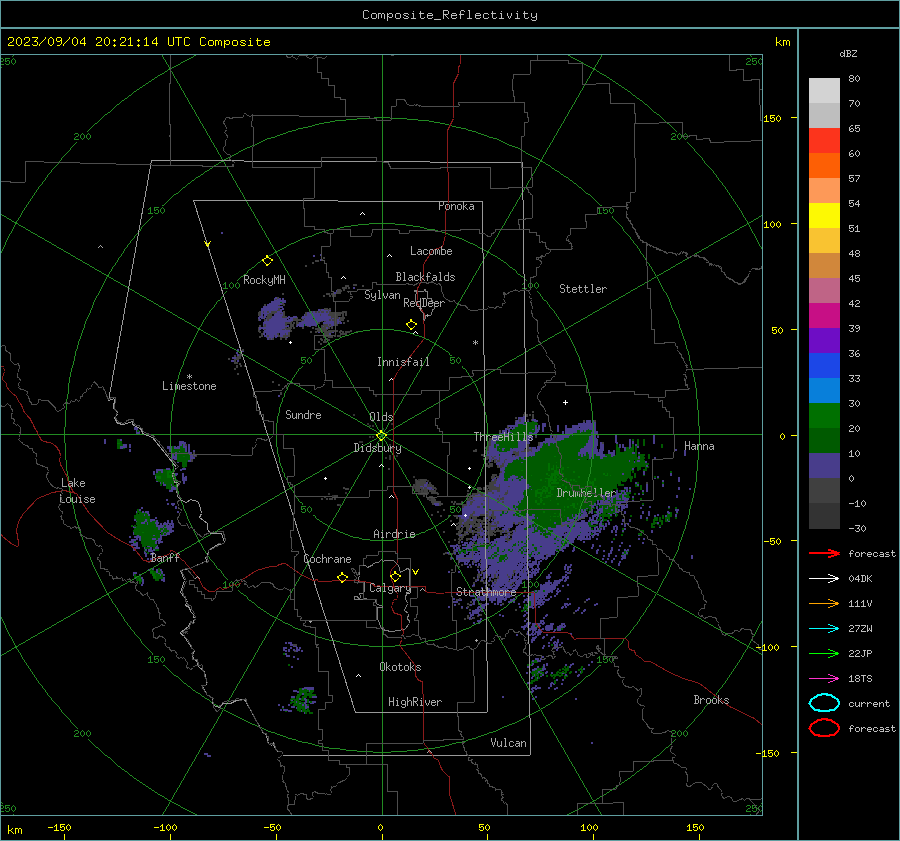Click the Olds label
This screenshot has height=841, width=900.
click(x=381, y=417)
